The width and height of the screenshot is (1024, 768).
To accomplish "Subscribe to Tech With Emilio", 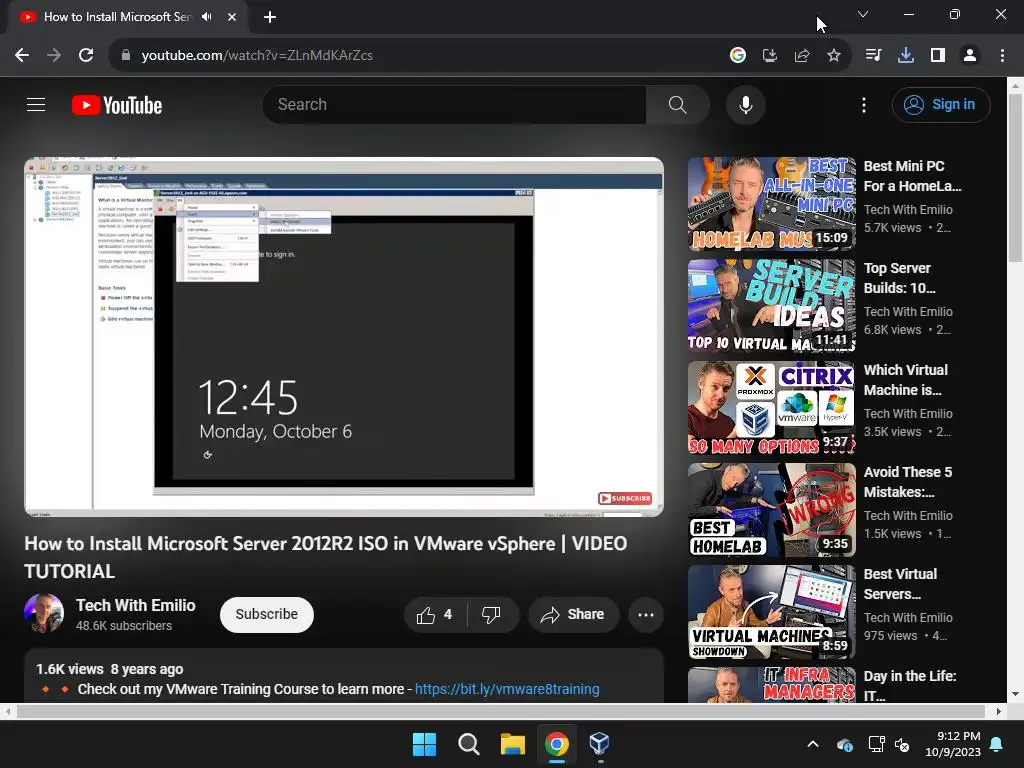I will click(x=266, y=615).
